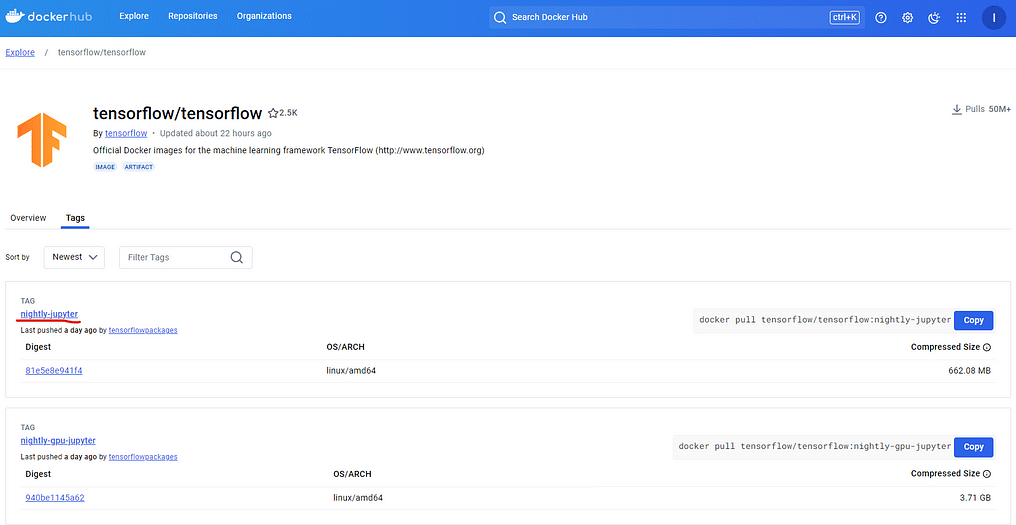Open Organizations in the header

(x=264, y=16)
